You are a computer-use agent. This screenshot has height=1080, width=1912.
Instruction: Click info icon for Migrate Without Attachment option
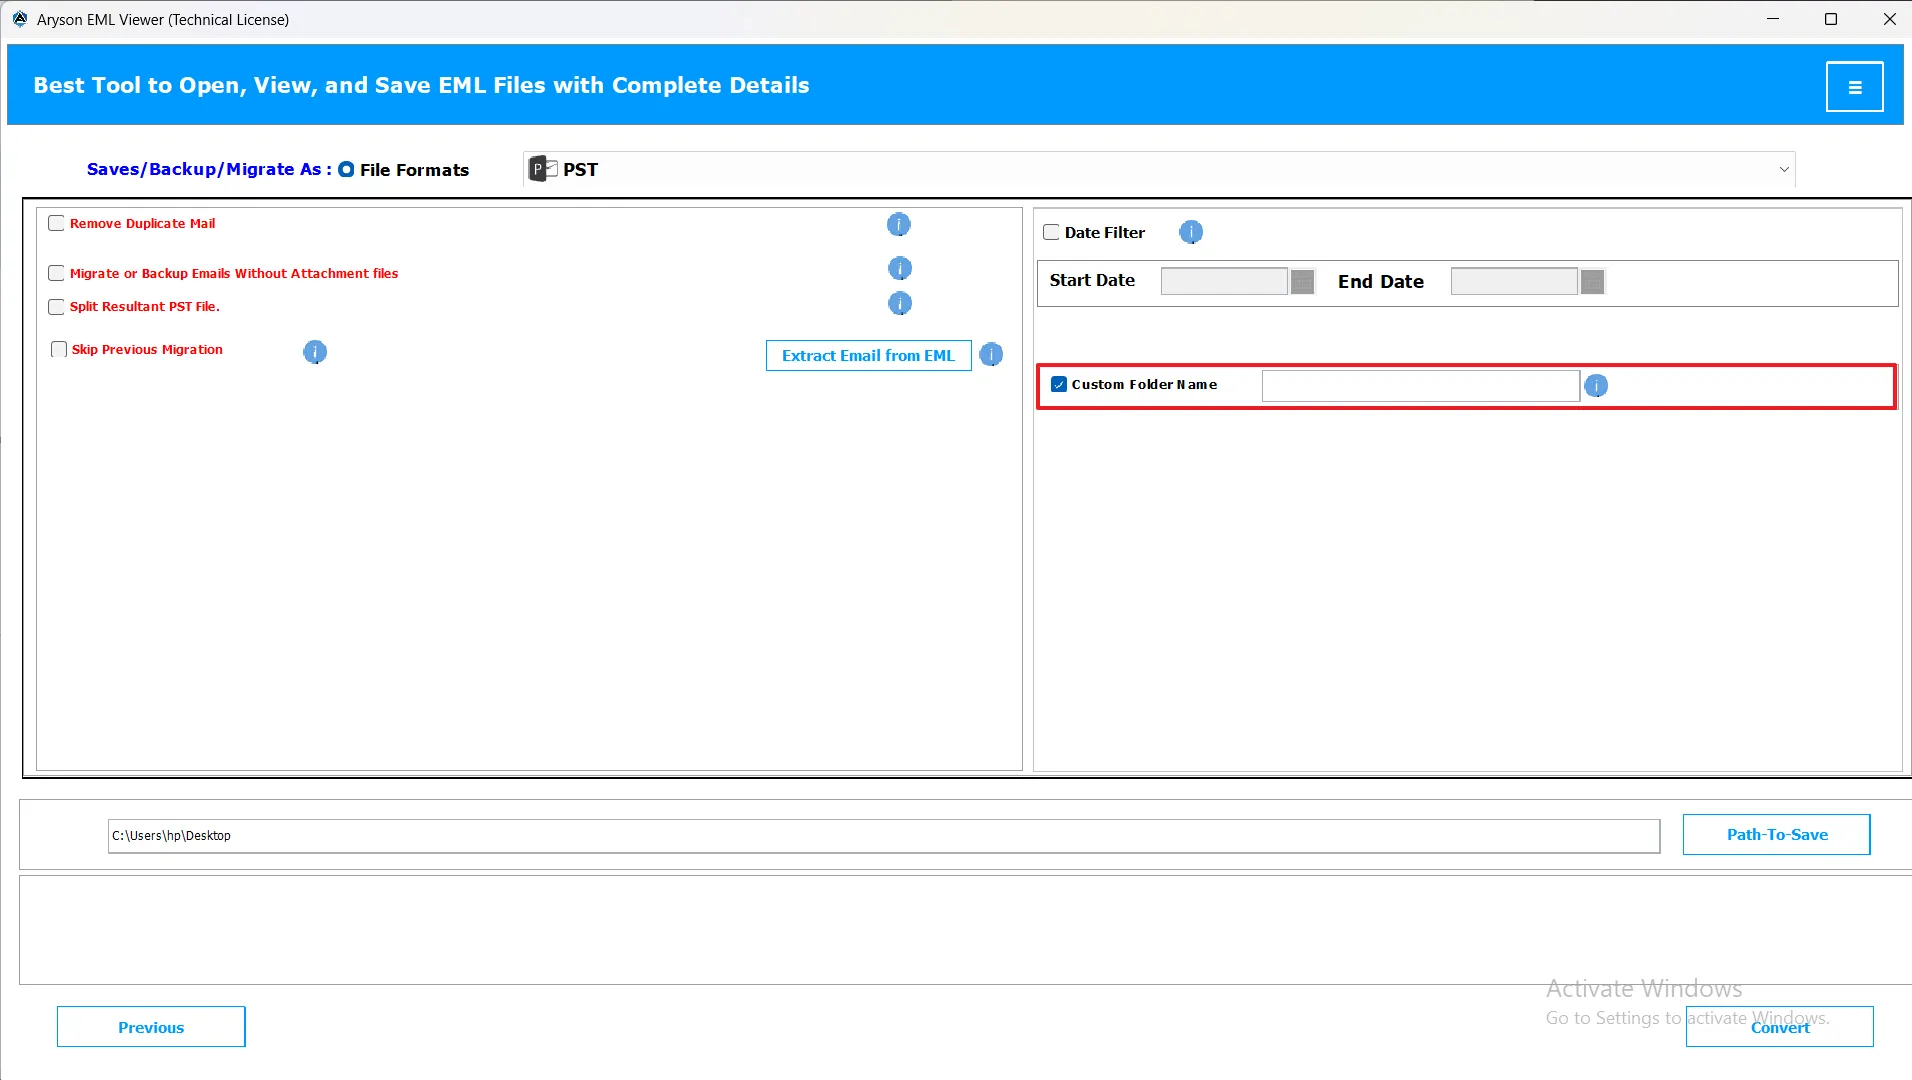[899, 269]
